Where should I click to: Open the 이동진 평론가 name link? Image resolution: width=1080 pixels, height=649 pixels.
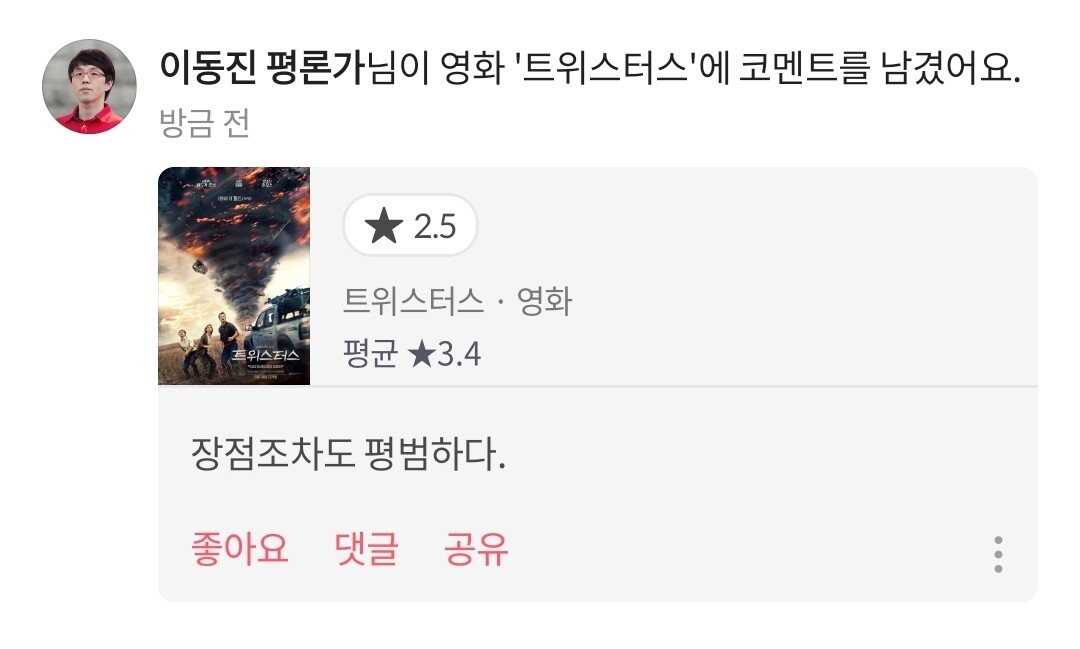[x=262, y=69]
